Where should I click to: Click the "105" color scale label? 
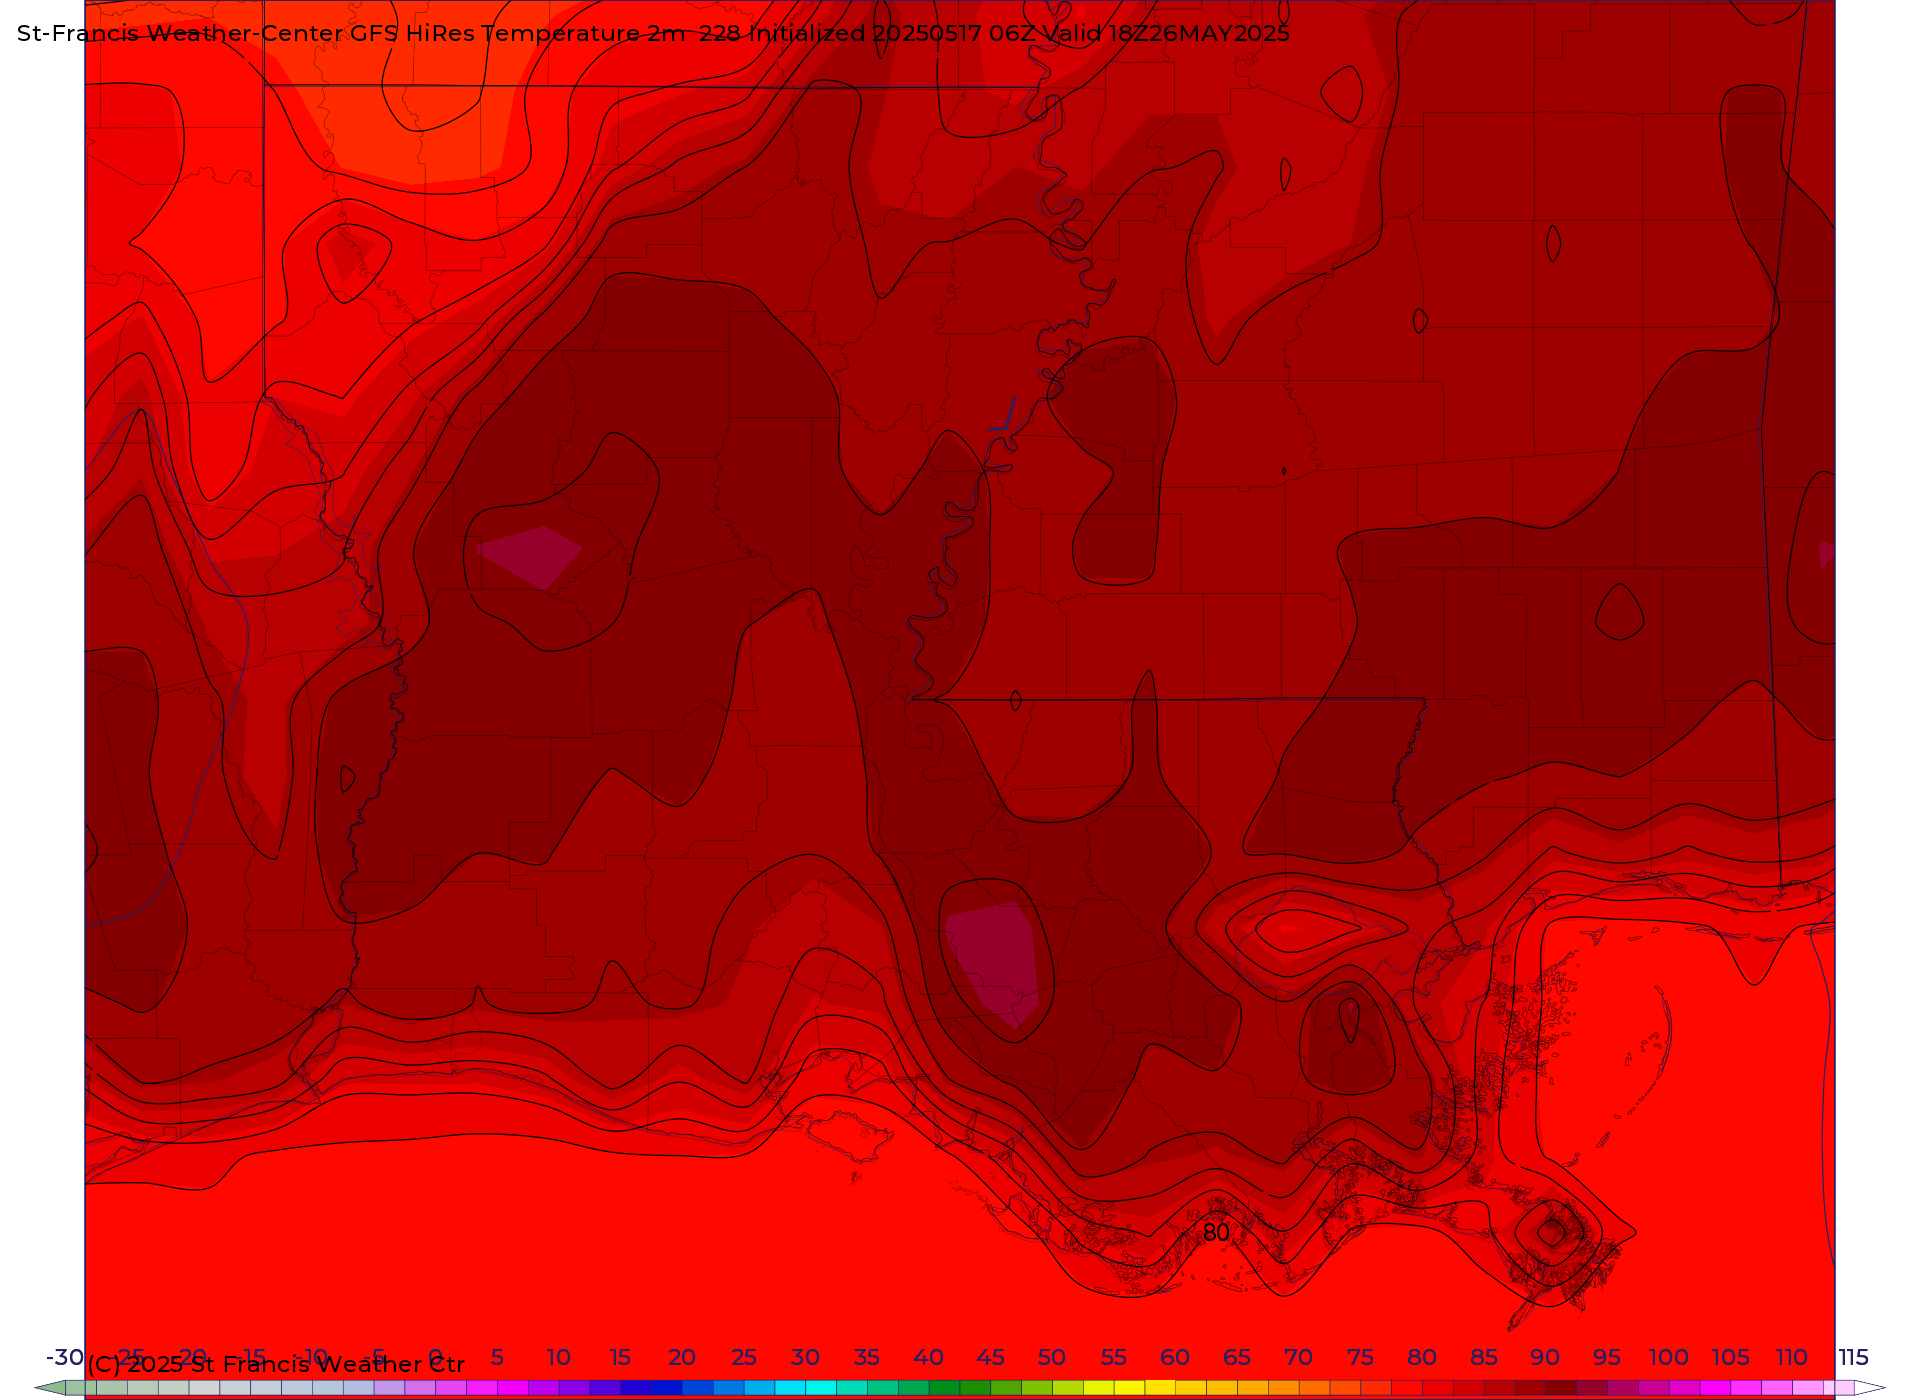1730,1357
